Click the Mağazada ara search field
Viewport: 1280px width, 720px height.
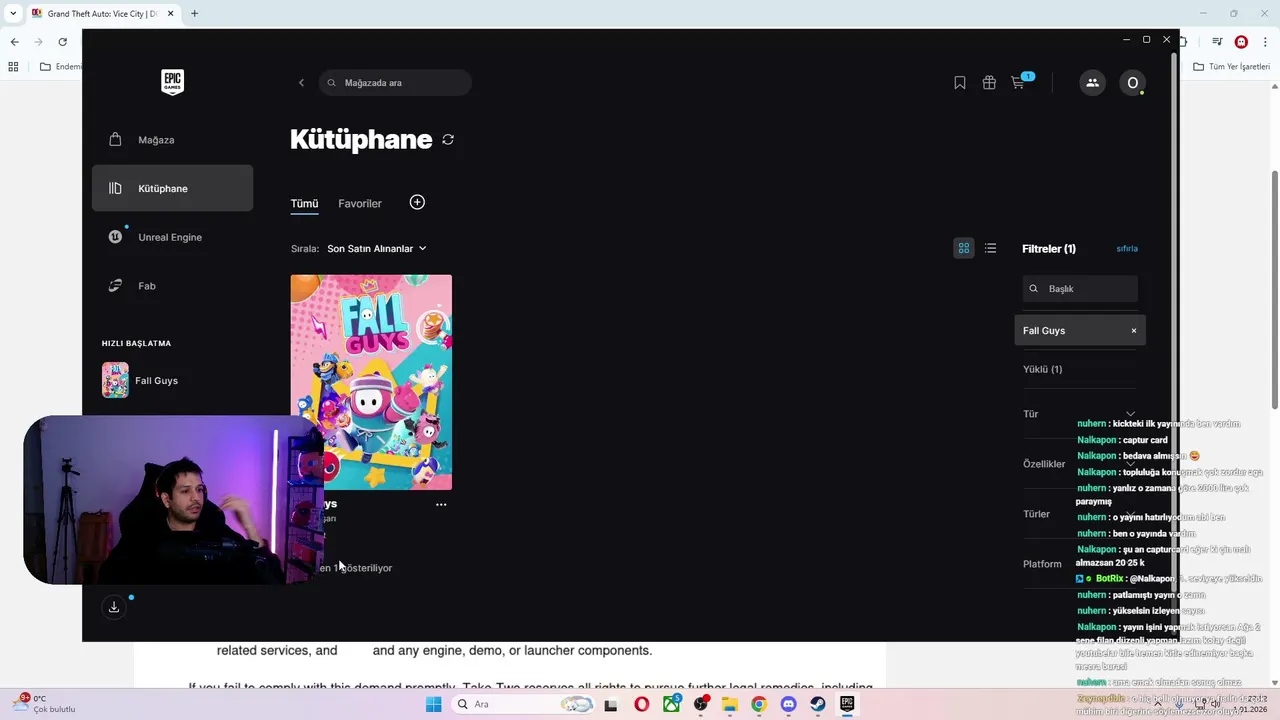point(395,83)
